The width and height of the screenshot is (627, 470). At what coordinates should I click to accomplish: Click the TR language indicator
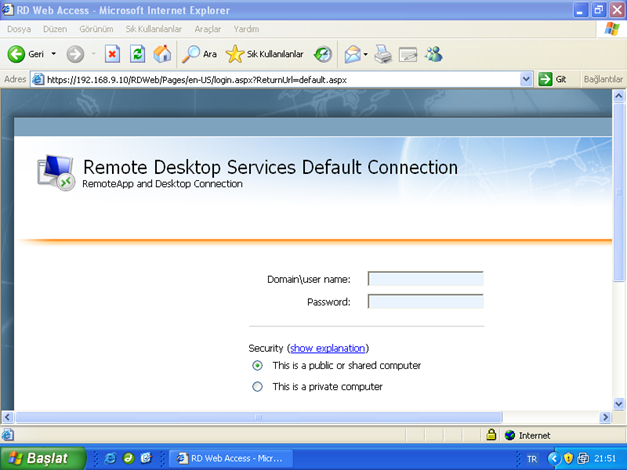click(532, 459)
